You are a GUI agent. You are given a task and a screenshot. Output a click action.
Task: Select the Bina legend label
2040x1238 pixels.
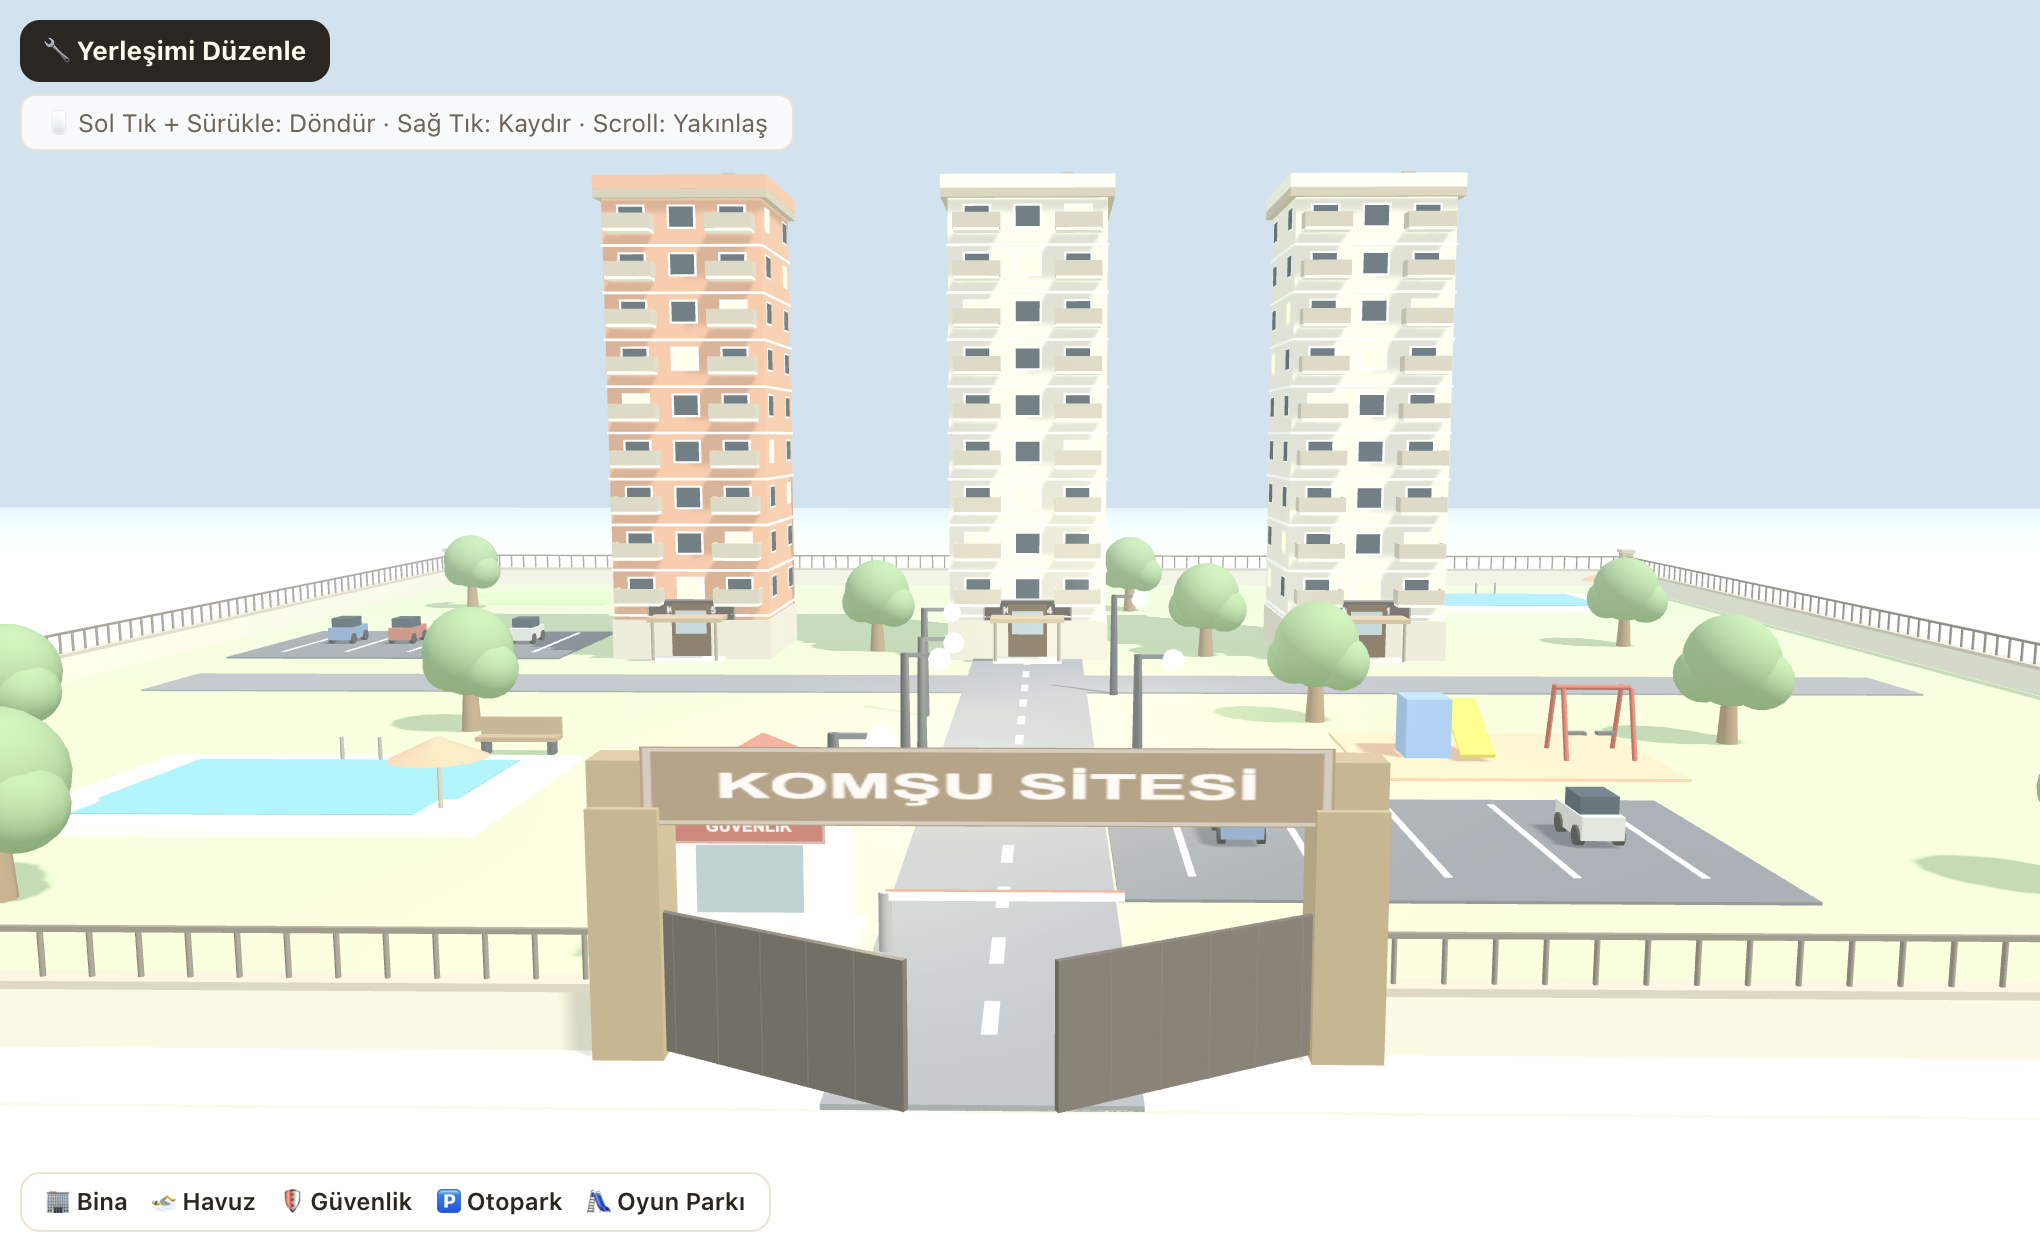(102, 1201)
